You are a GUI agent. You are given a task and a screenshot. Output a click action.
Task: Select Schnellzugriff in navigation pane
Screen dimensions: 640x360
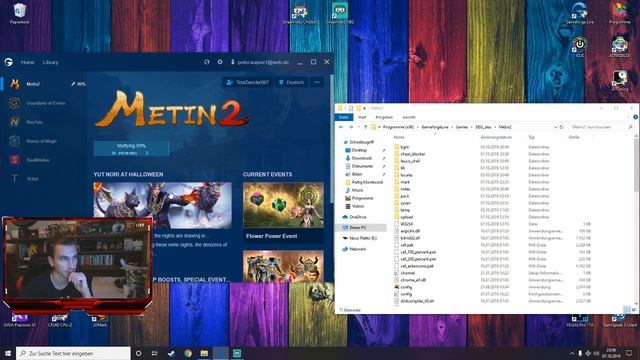(361, 142)
